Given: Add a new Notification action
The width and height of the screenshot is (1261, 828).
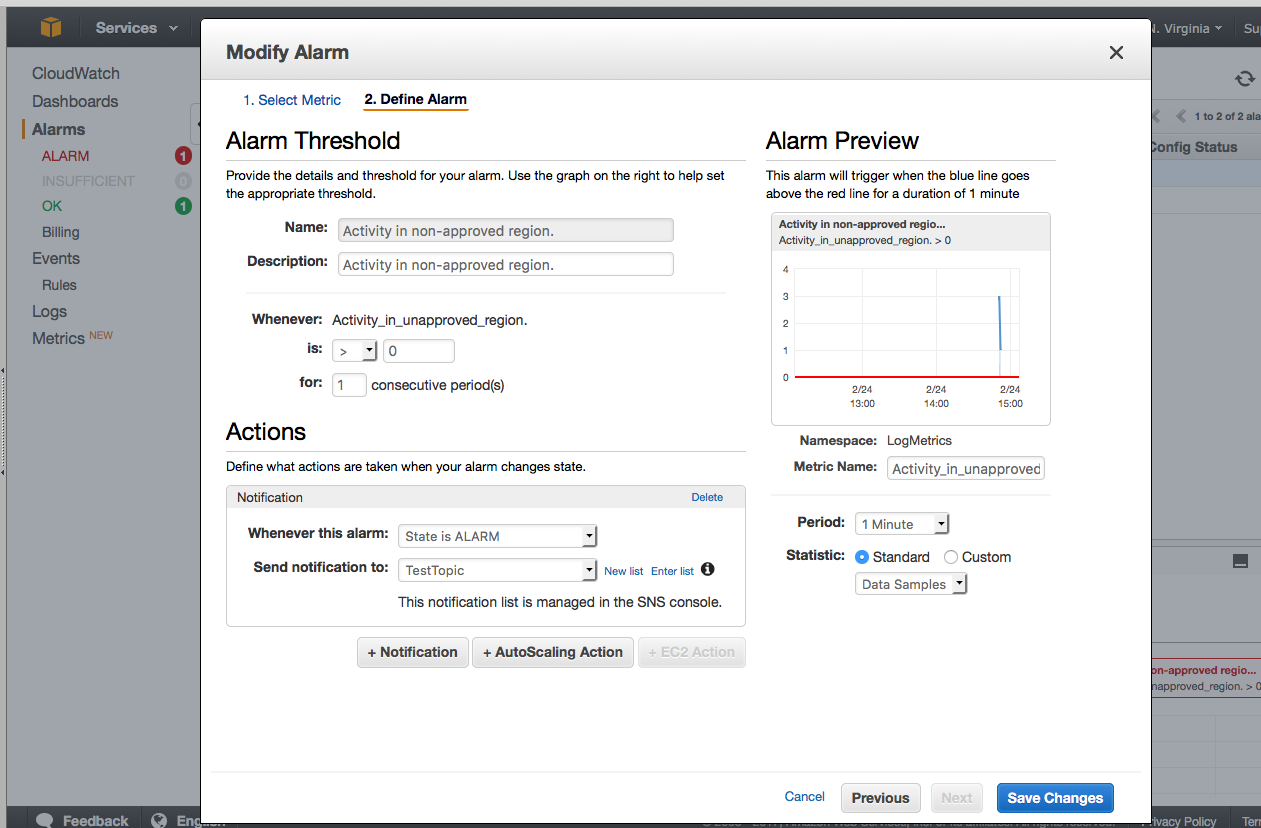Looking at the screenshot, I should (x=413, y=652).
